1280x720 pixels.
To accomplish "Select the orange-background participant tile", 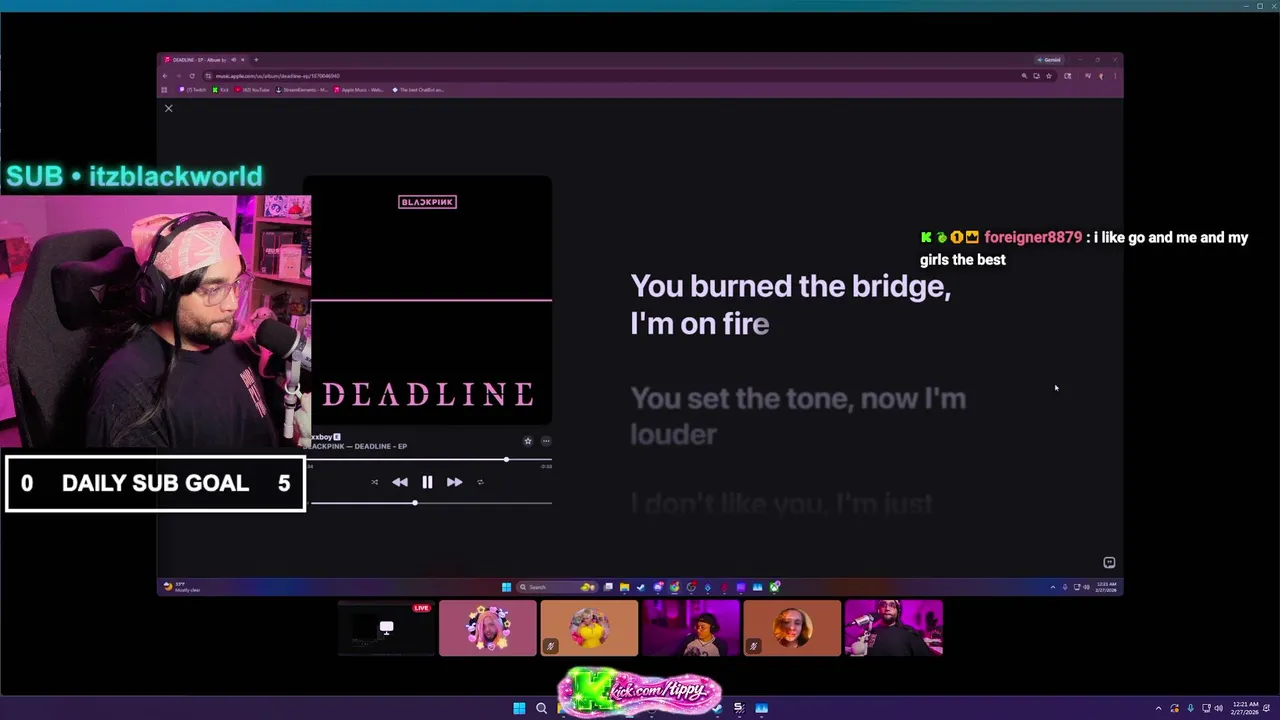I will point(792,628).
